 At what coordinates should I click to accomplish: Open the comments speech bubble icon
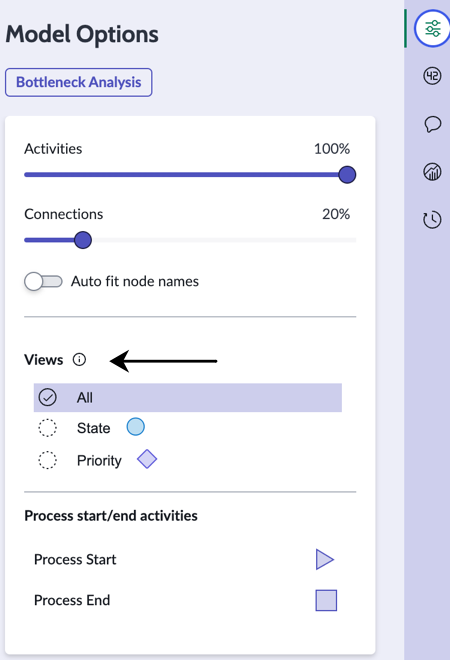pyautogui.click(x=432, y=124)
